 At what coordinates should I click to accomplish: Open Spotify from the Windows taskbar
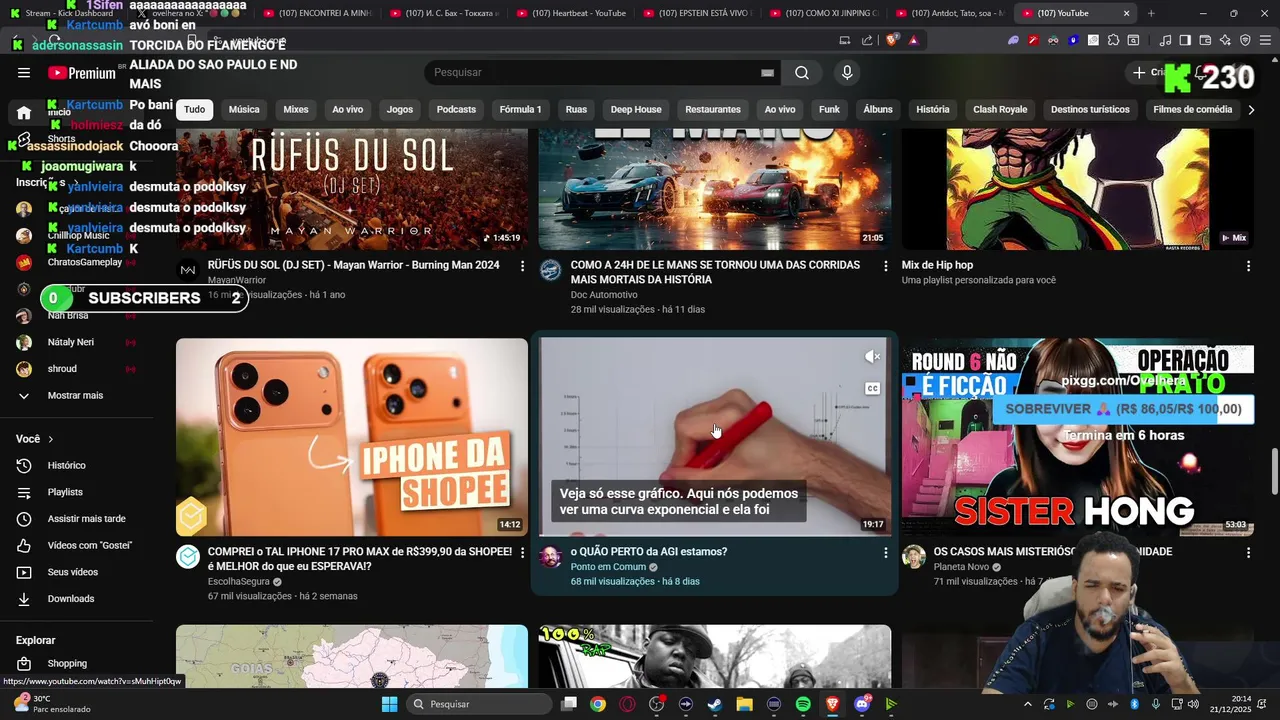point(803,704)
